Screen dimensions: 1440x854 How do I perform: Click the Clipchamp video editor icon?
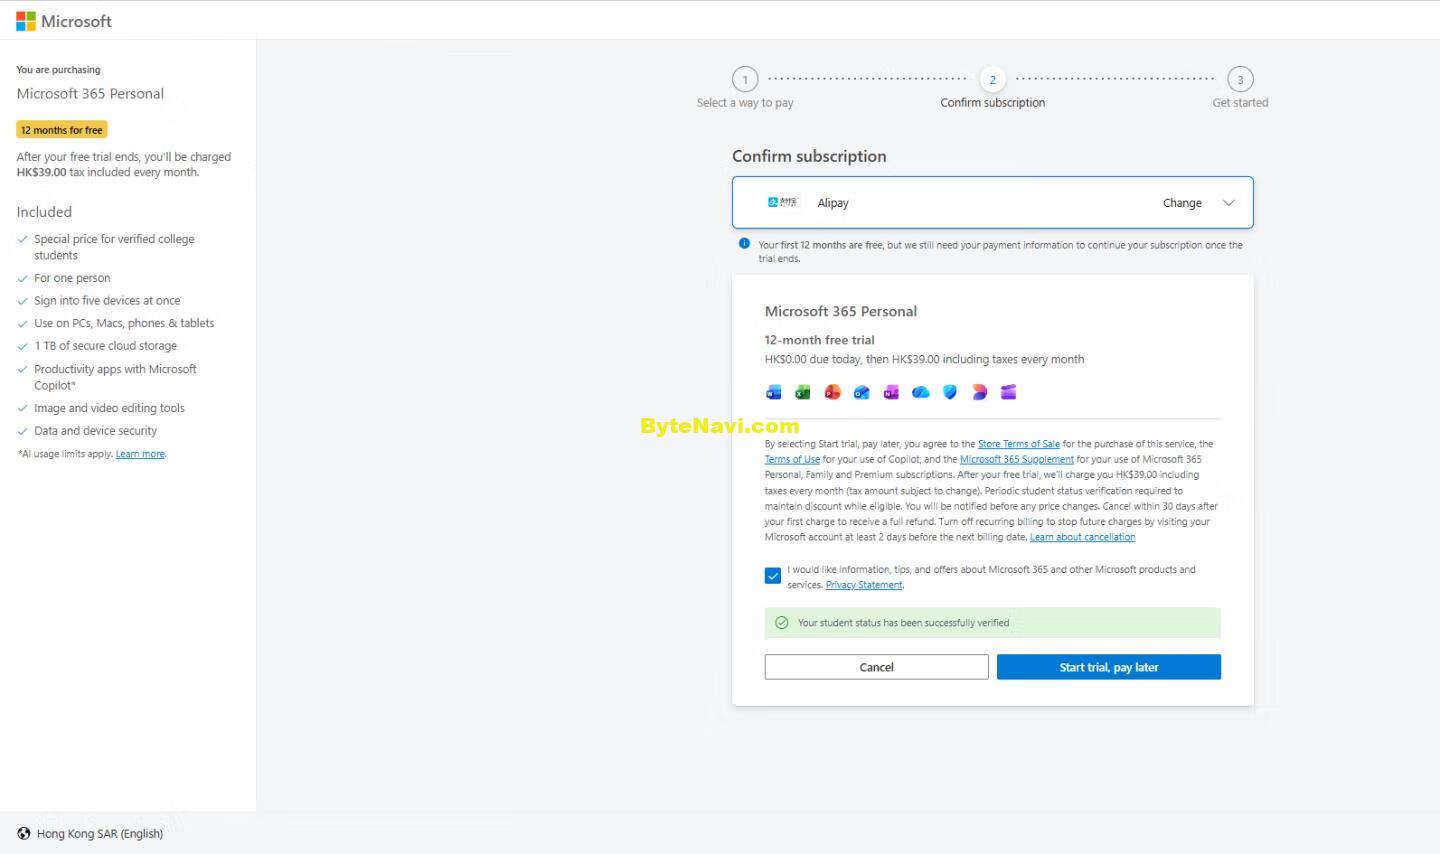(1008, 392)
